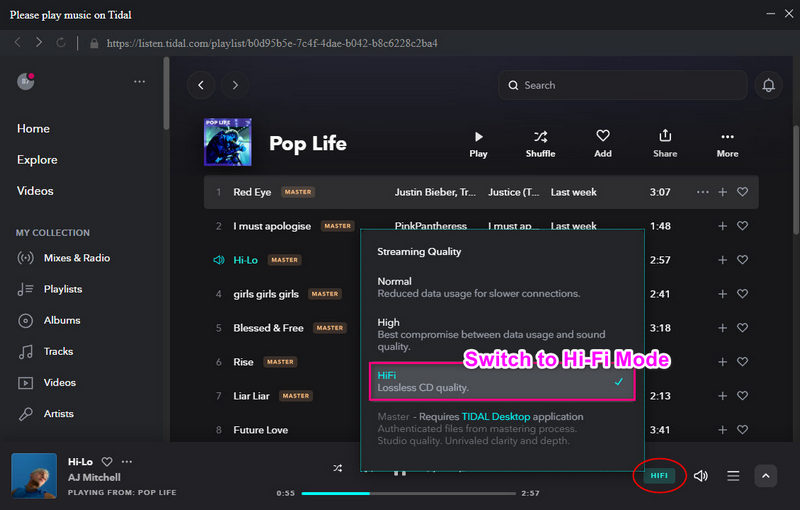Add Rise track with plus icon
Image resolution: width=800 pixels, height=510 pixels.
pyautogui.click(x=722, y=362)
